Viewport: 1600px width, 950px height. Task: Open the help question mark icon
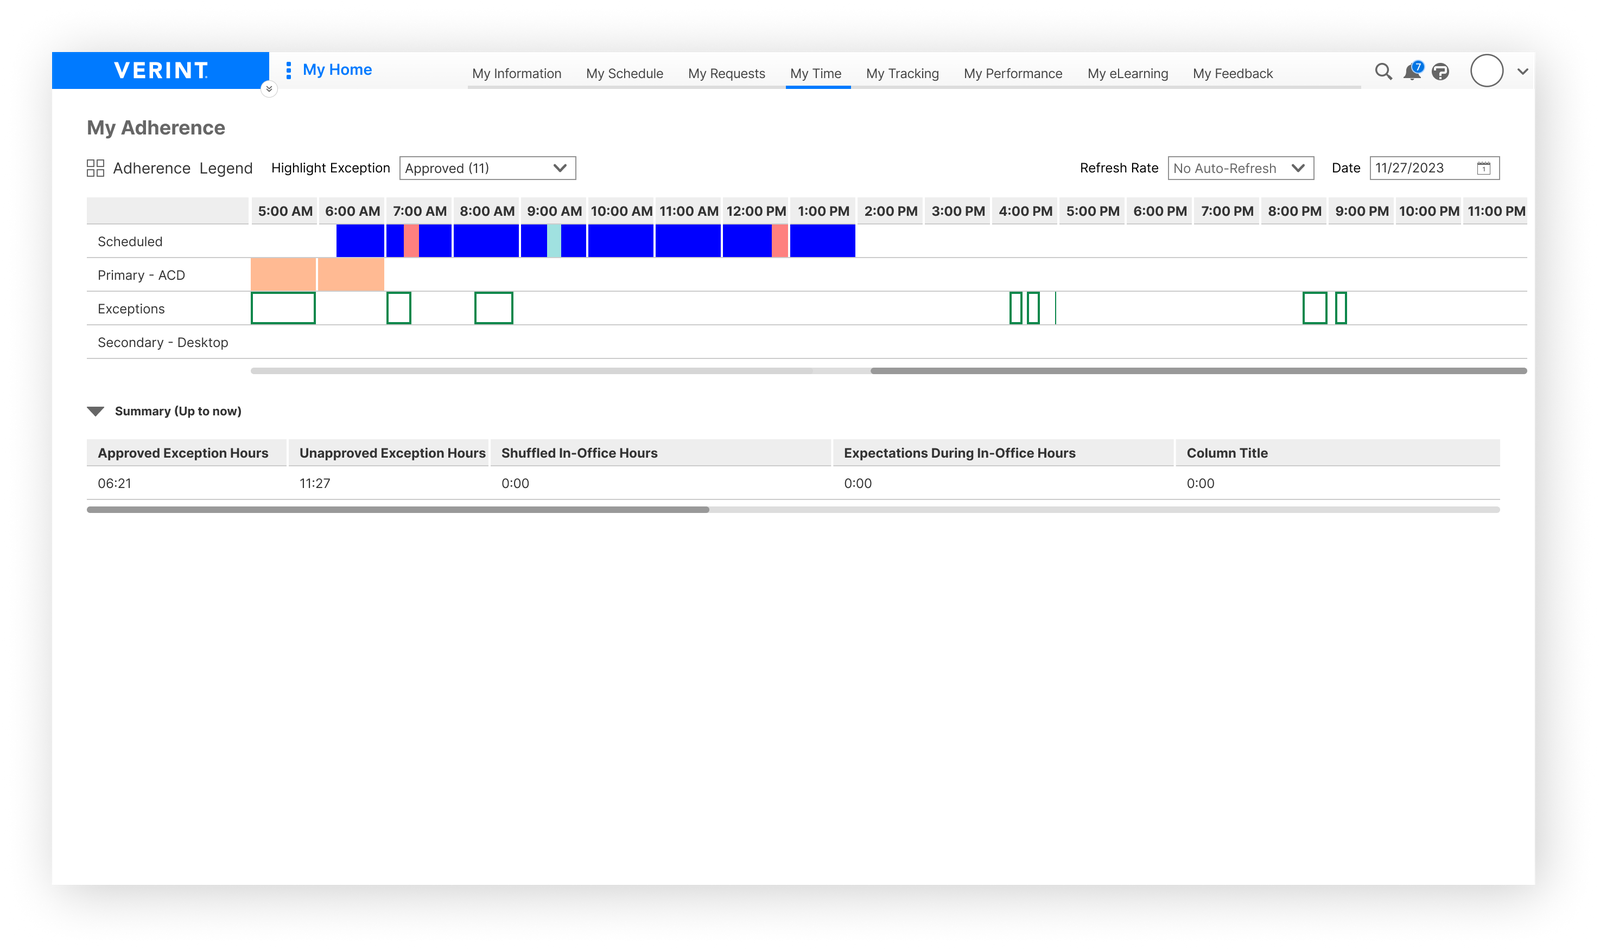pos(1440,72)
